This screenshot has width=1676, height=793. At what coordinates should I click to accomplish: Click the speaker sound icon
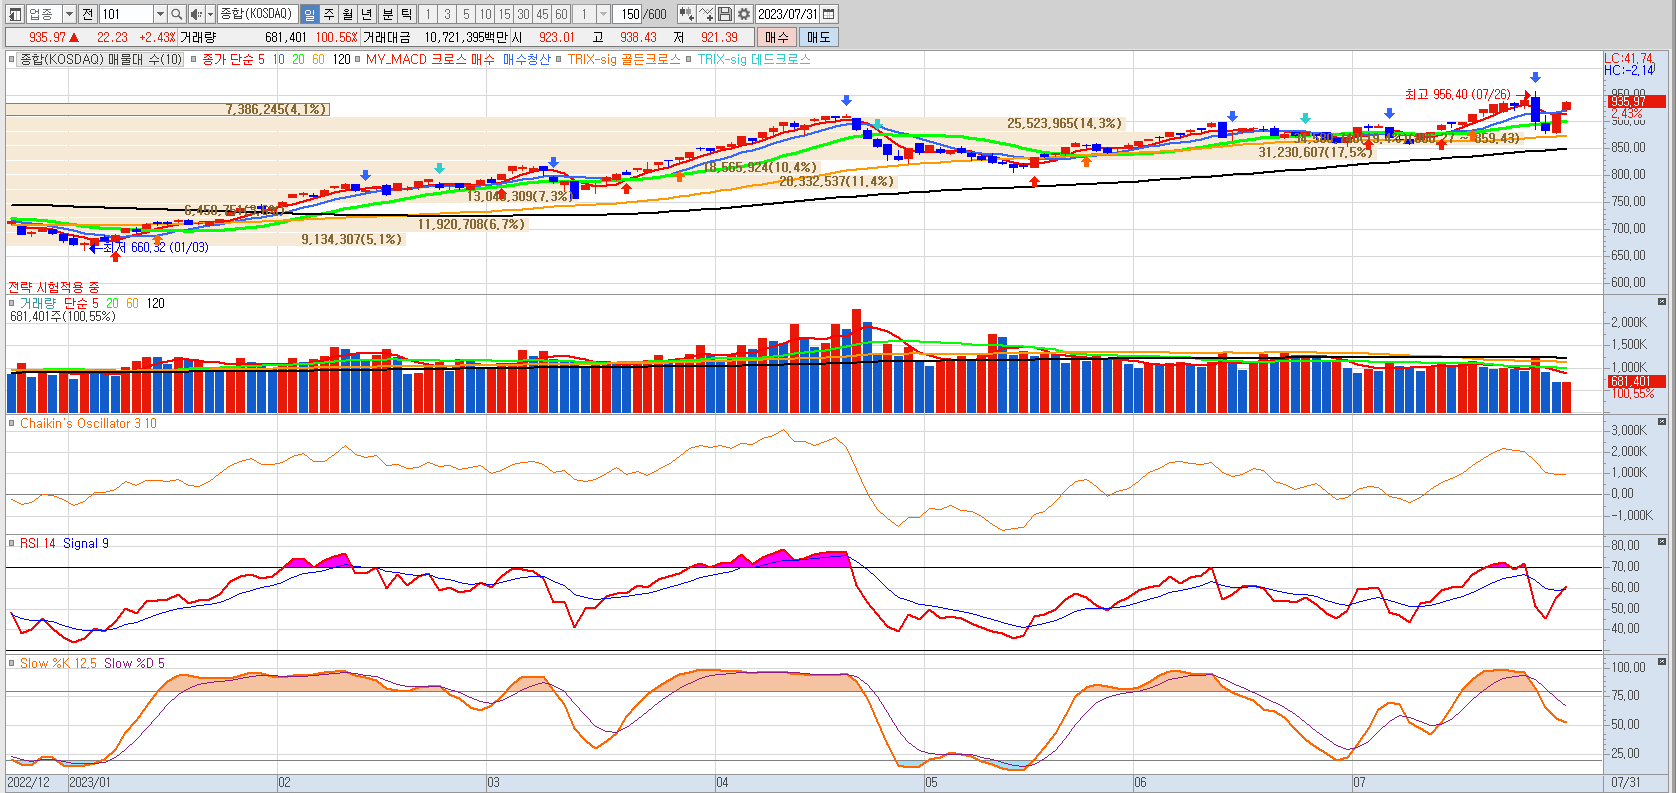tap(196, 14)
